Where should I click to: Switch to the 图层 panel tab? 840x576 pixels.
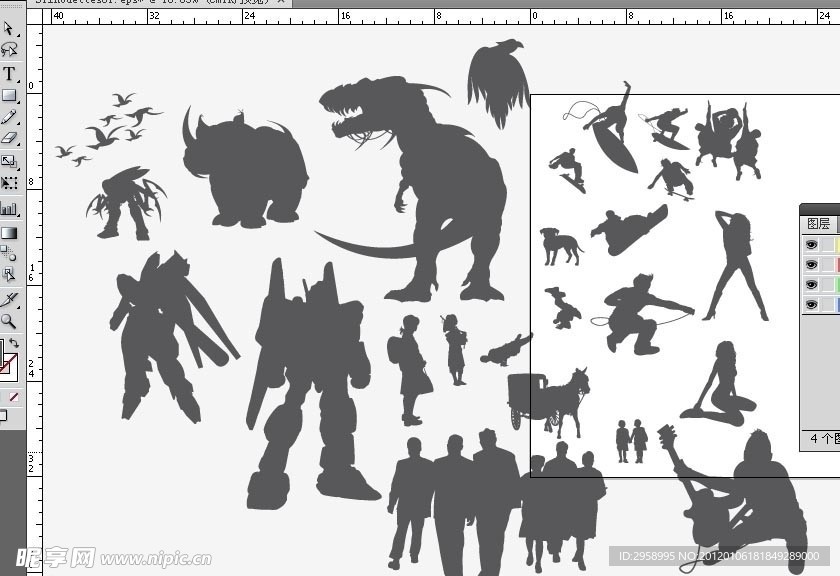[819, 224]
